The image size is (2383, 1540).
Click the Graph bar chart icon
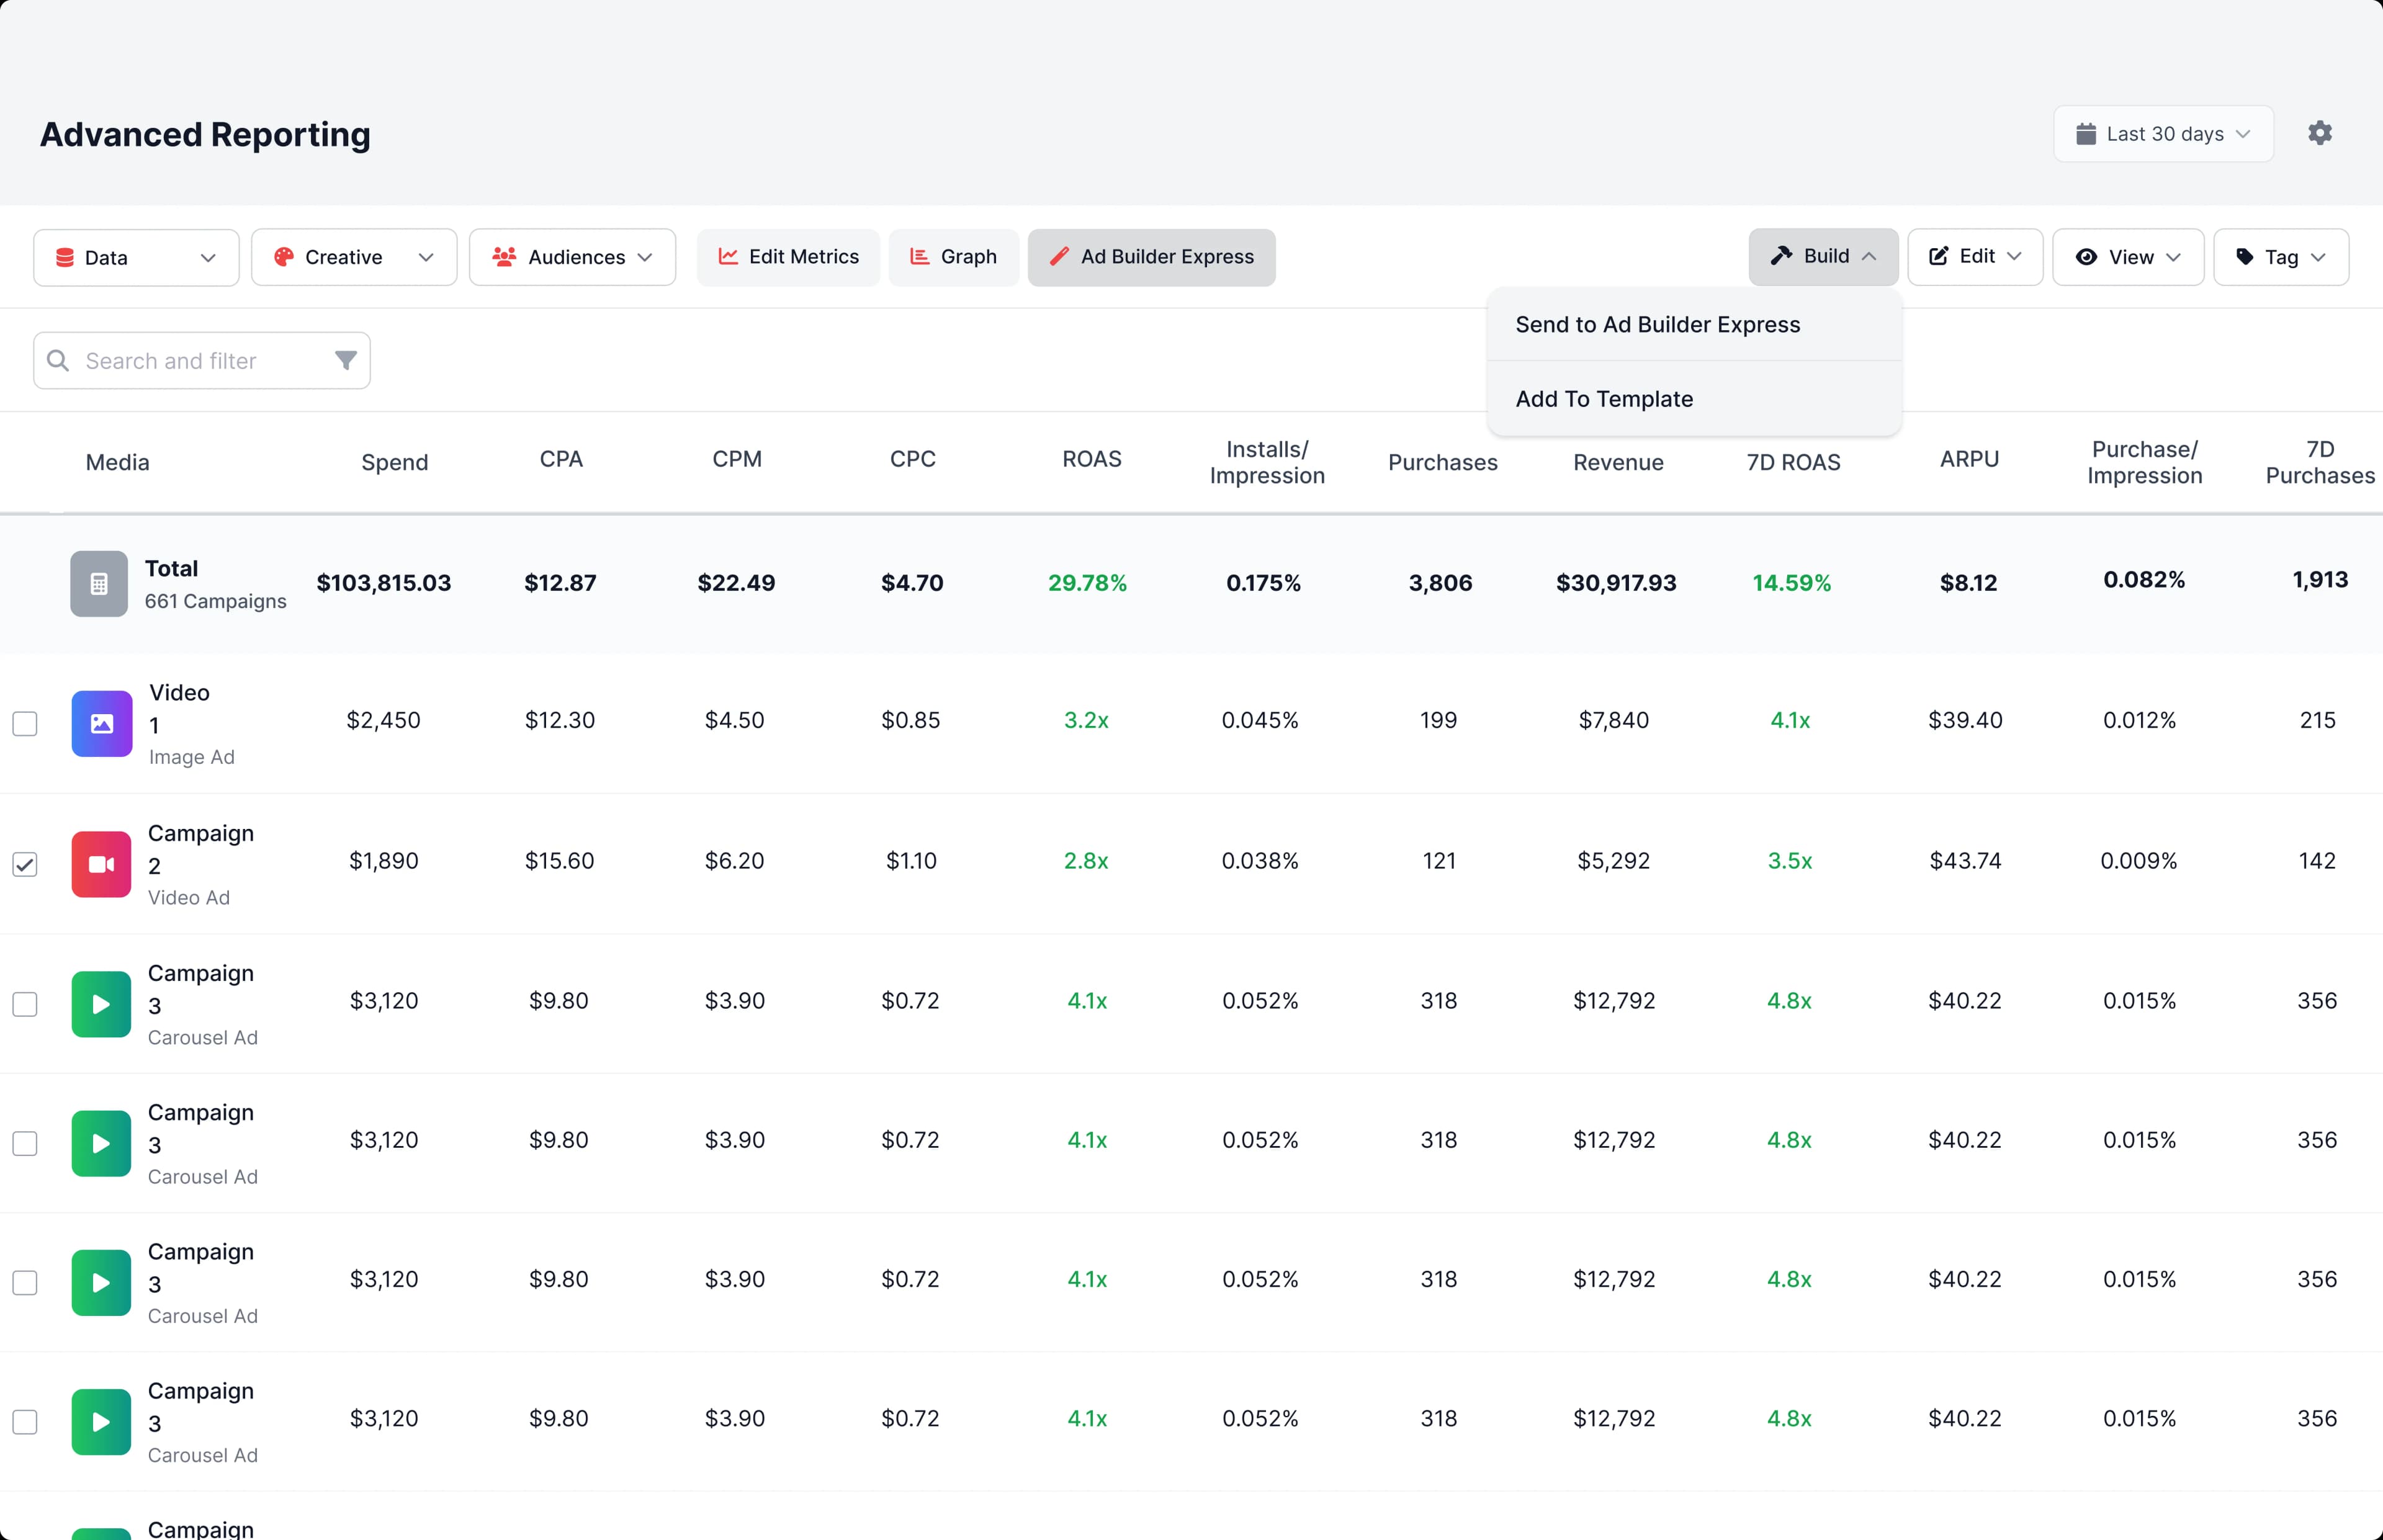[919, 257]
